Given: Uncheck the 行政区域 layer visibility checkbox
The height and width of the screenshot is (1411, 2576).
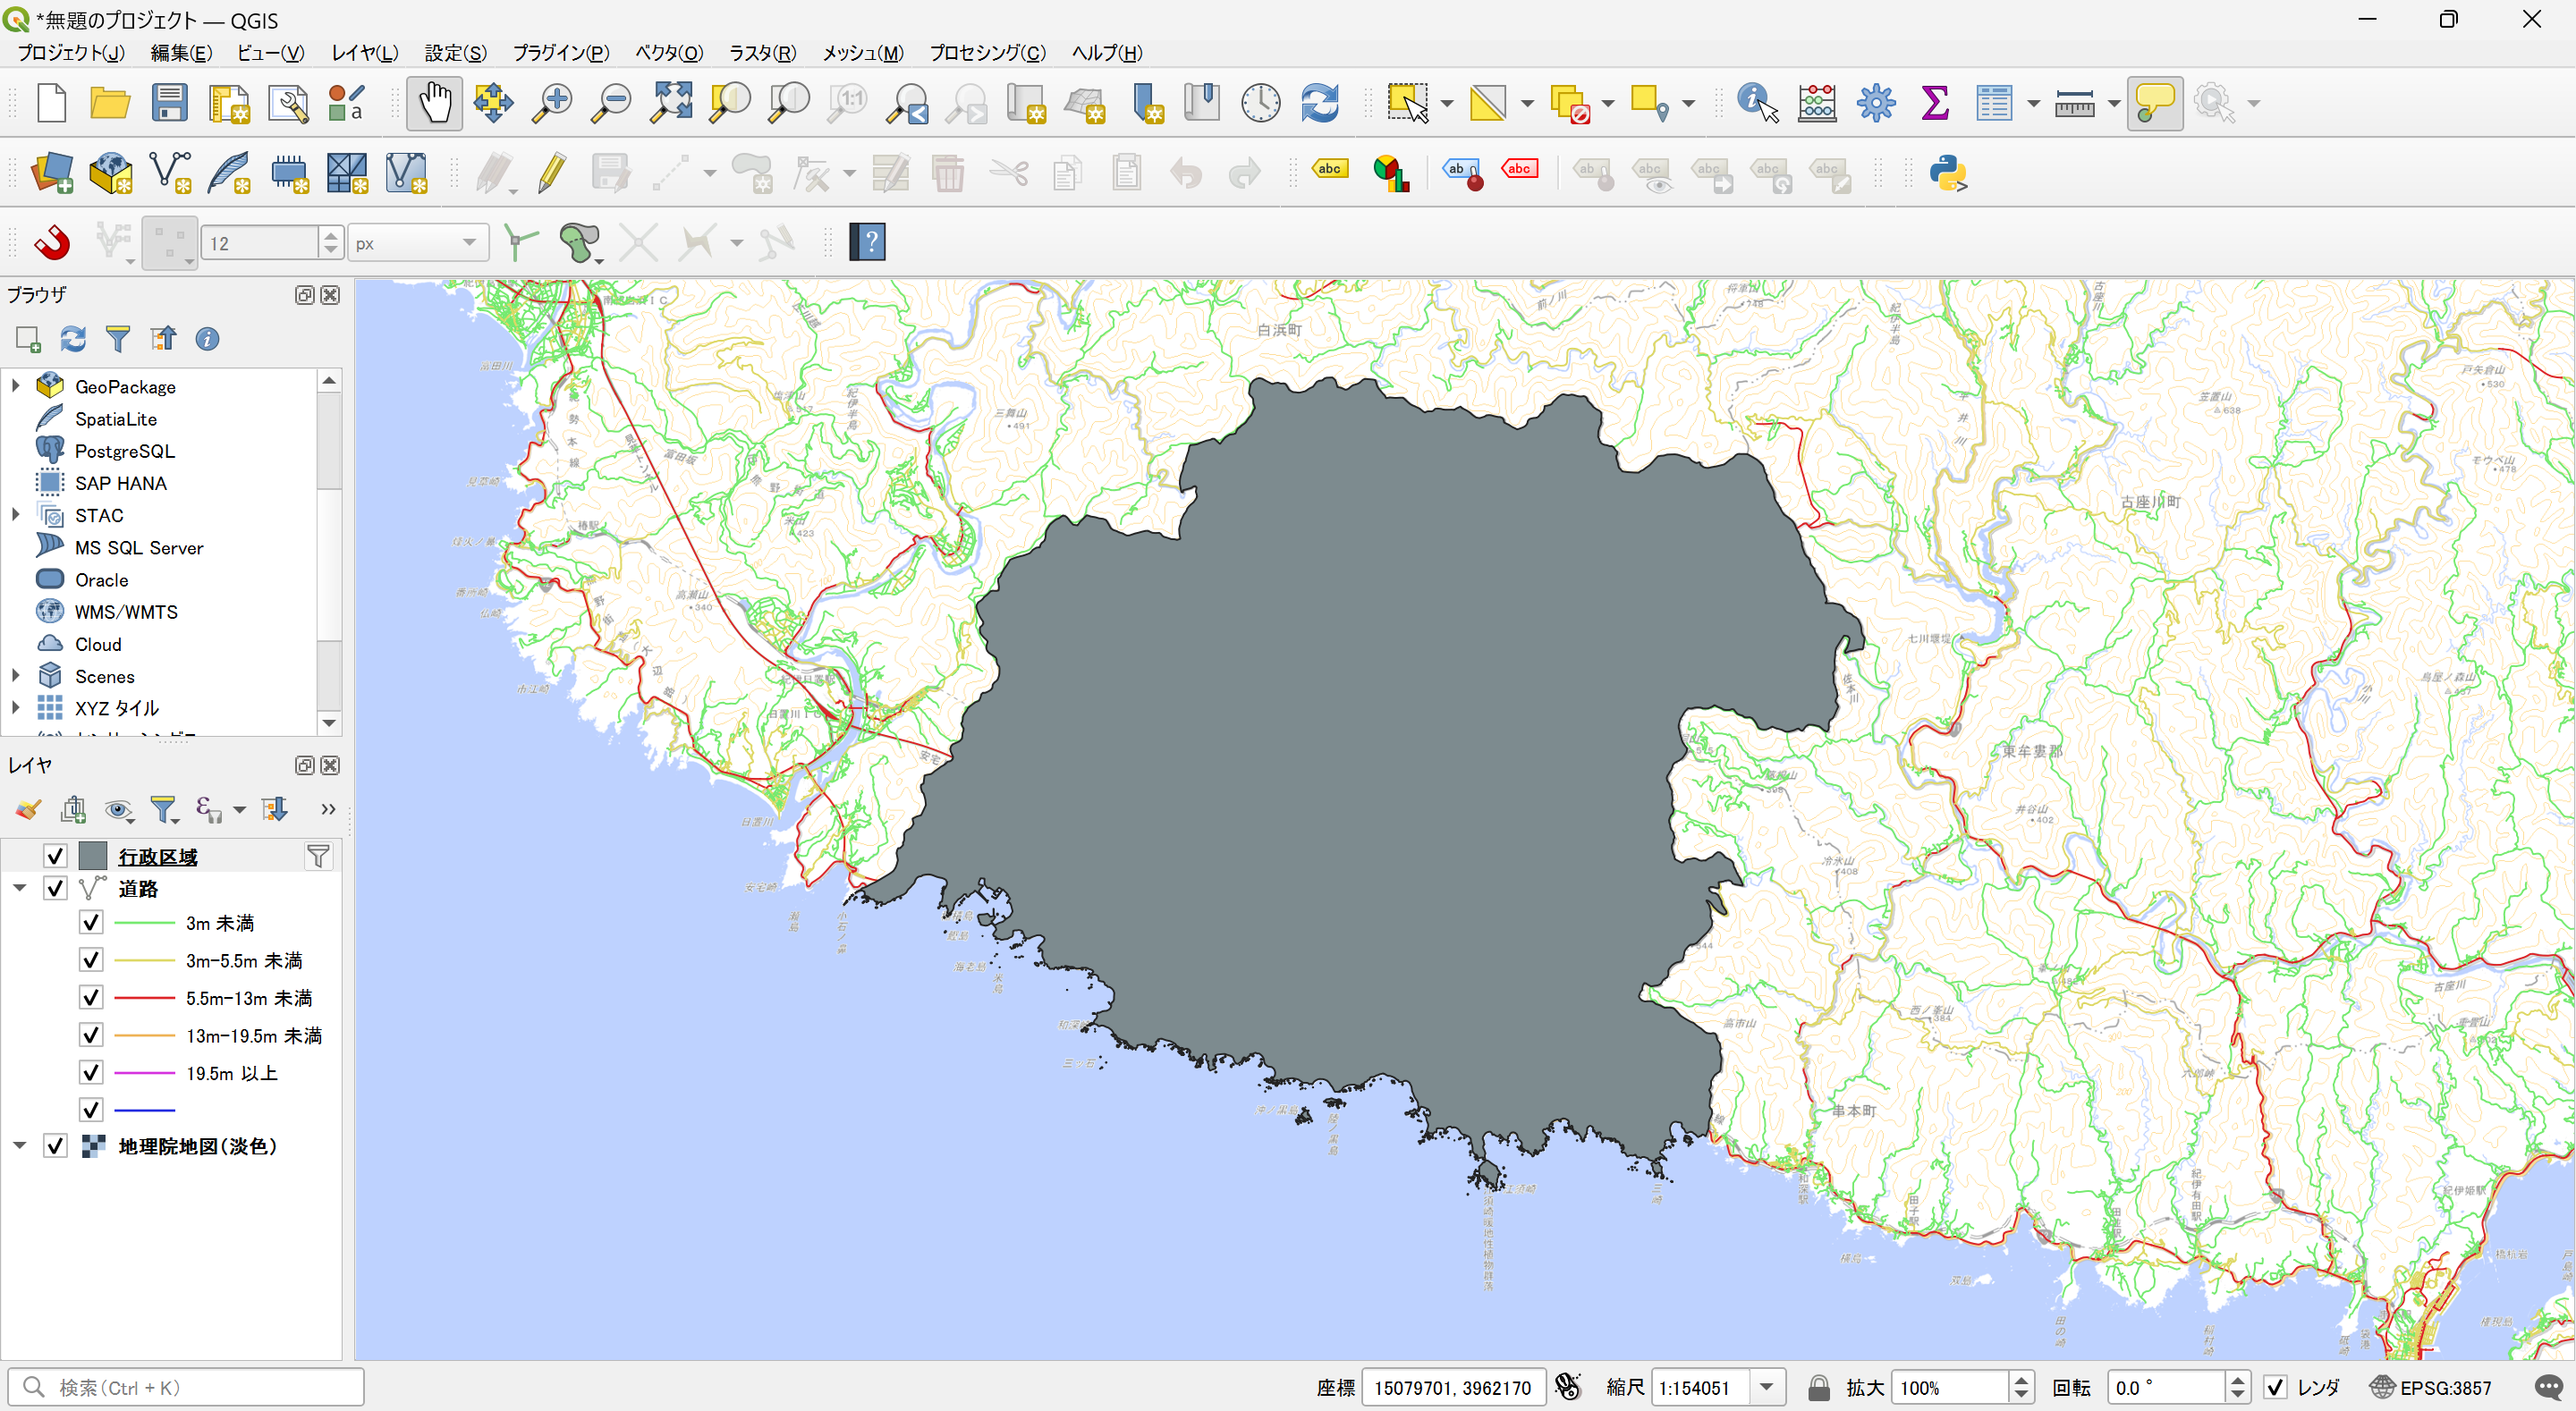Looking at the screenshot, I should coord(55,856).
